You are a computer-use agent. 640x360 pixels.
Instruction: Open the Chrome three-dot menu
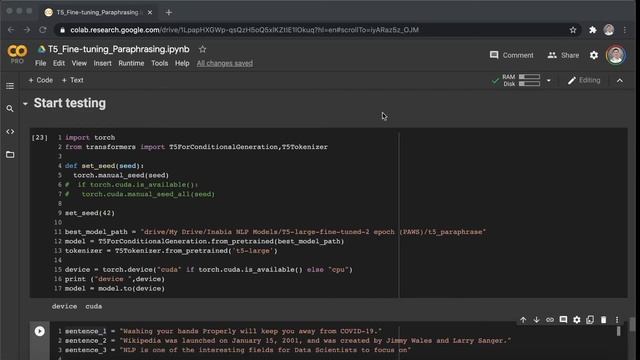(625, 30)
